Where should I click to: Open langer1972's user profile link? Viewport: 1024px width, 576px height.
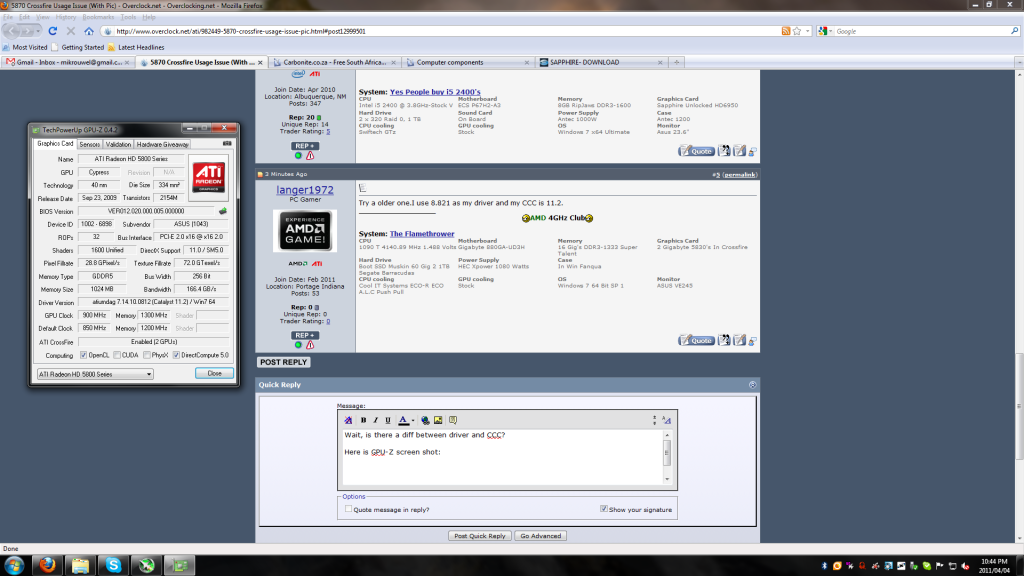pos(304,189)
